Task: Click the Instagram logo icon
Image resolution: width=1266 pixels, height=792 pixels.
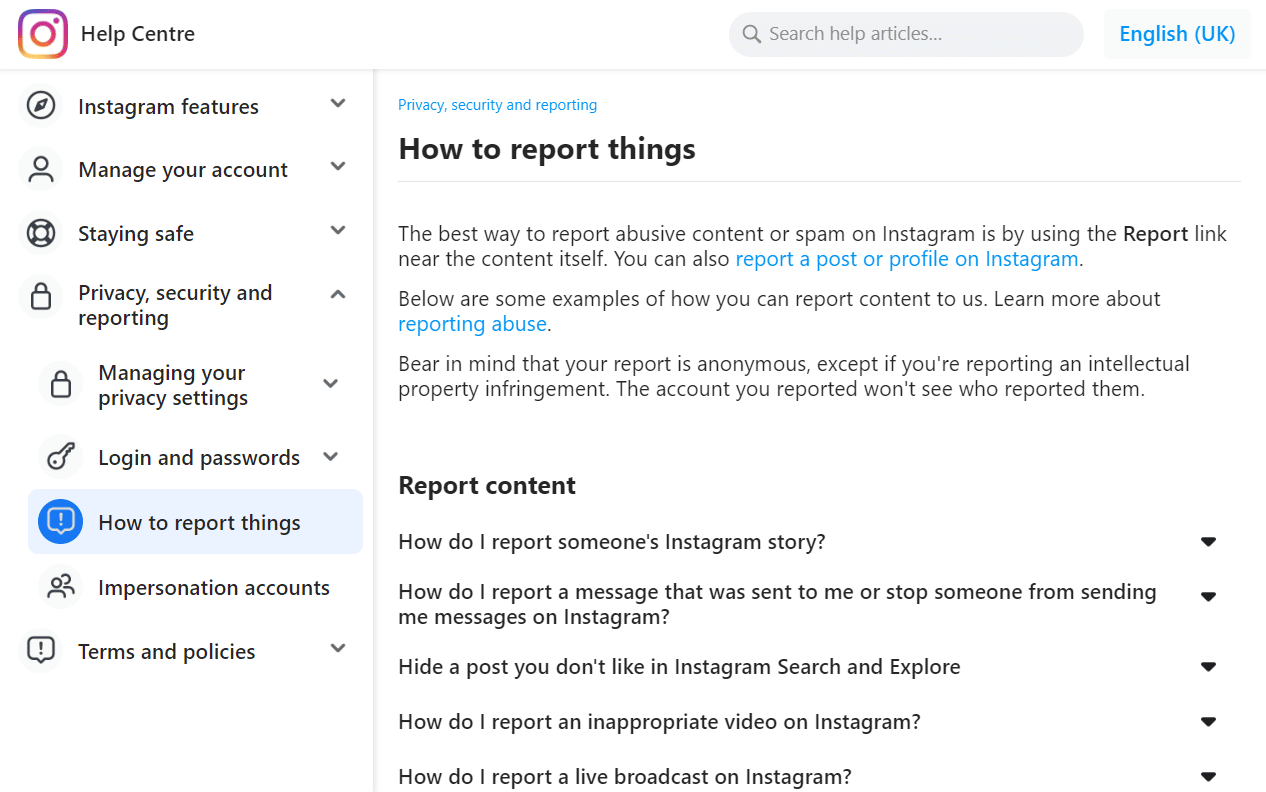Action: [x=43, y=34]
